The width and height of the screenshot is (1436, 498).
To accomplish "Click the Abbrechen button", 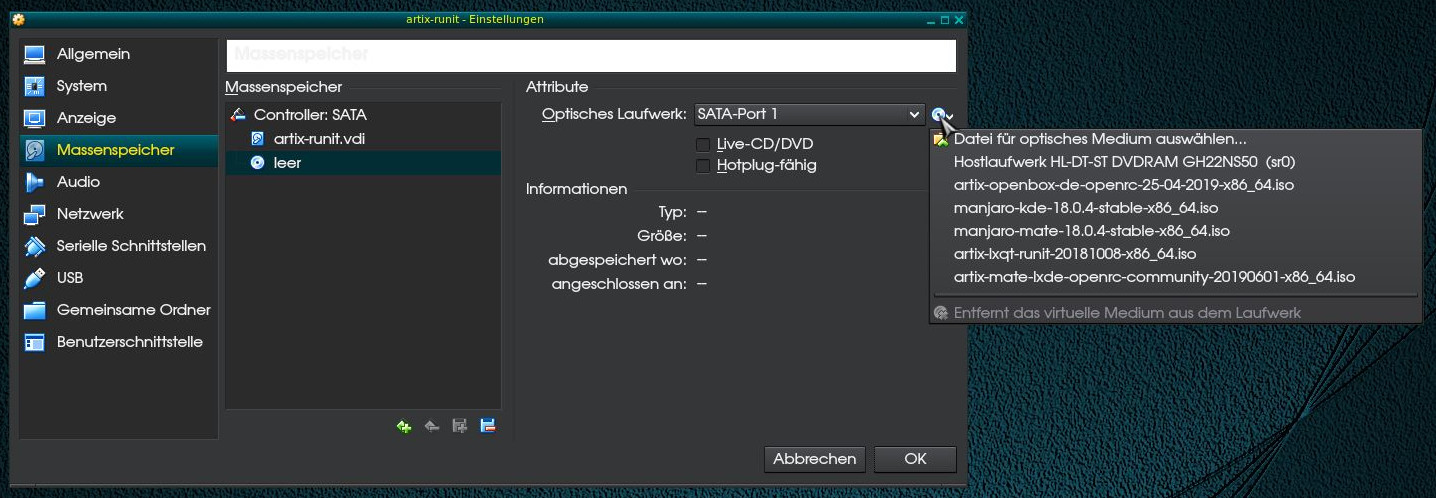I will (814, 459).
